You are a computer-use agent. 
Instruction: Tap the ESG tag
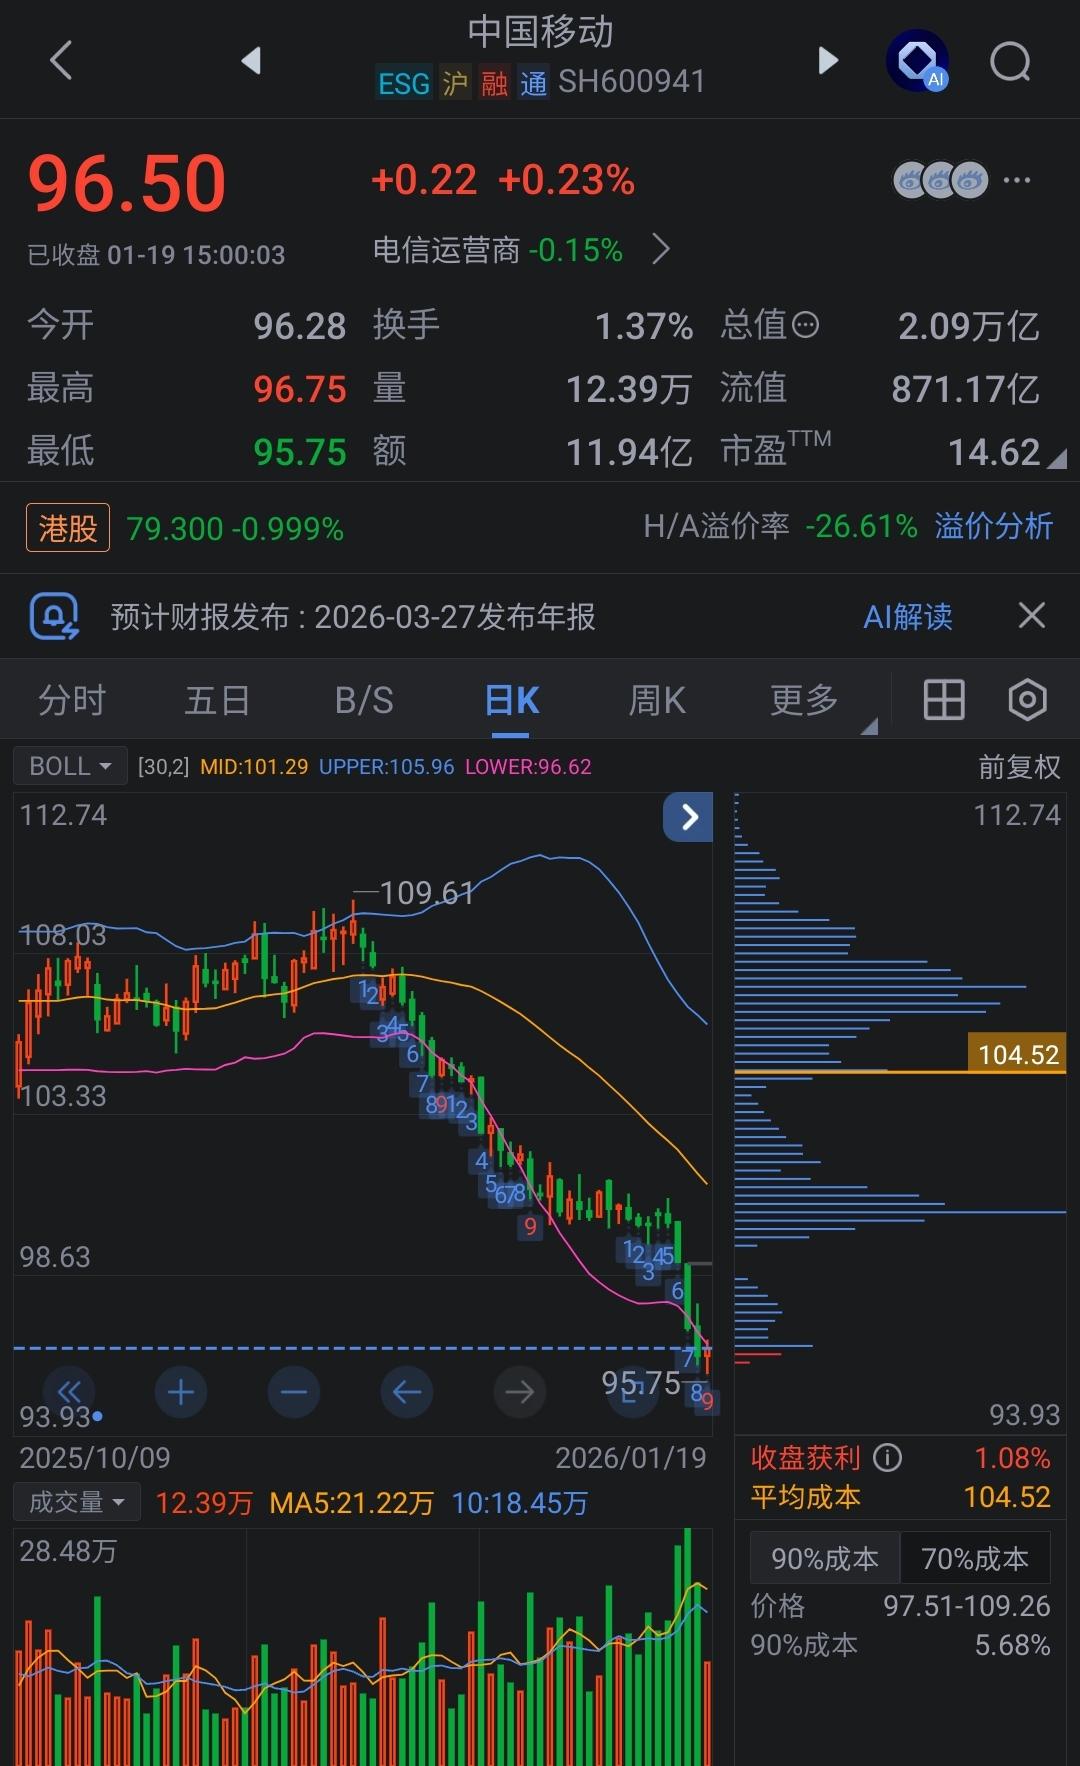403,83
